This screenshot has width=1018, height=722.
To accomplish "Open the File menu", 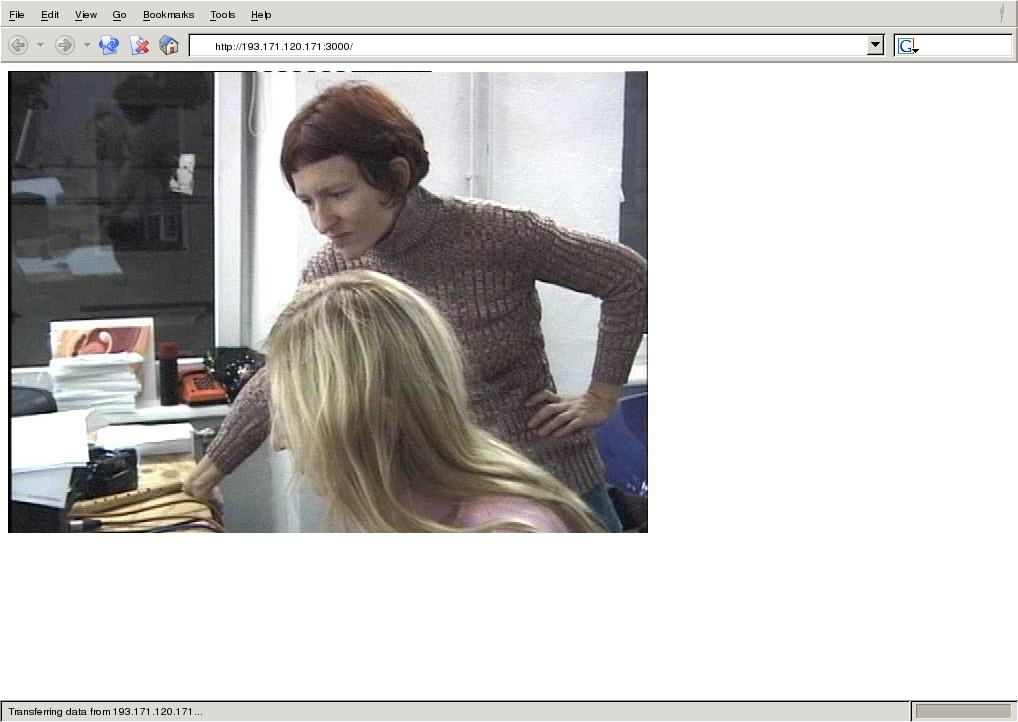I will click(x=16, y=14).
